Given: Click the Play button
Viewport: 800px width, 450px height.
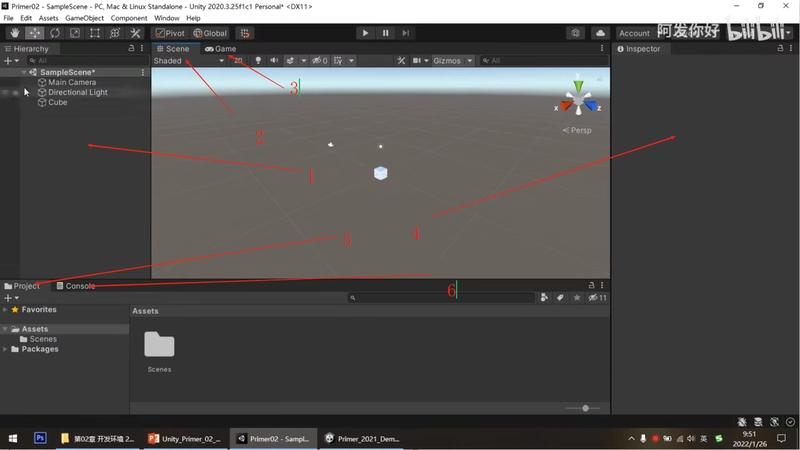Looking at the screenshot, I should (x=365, y=33).
